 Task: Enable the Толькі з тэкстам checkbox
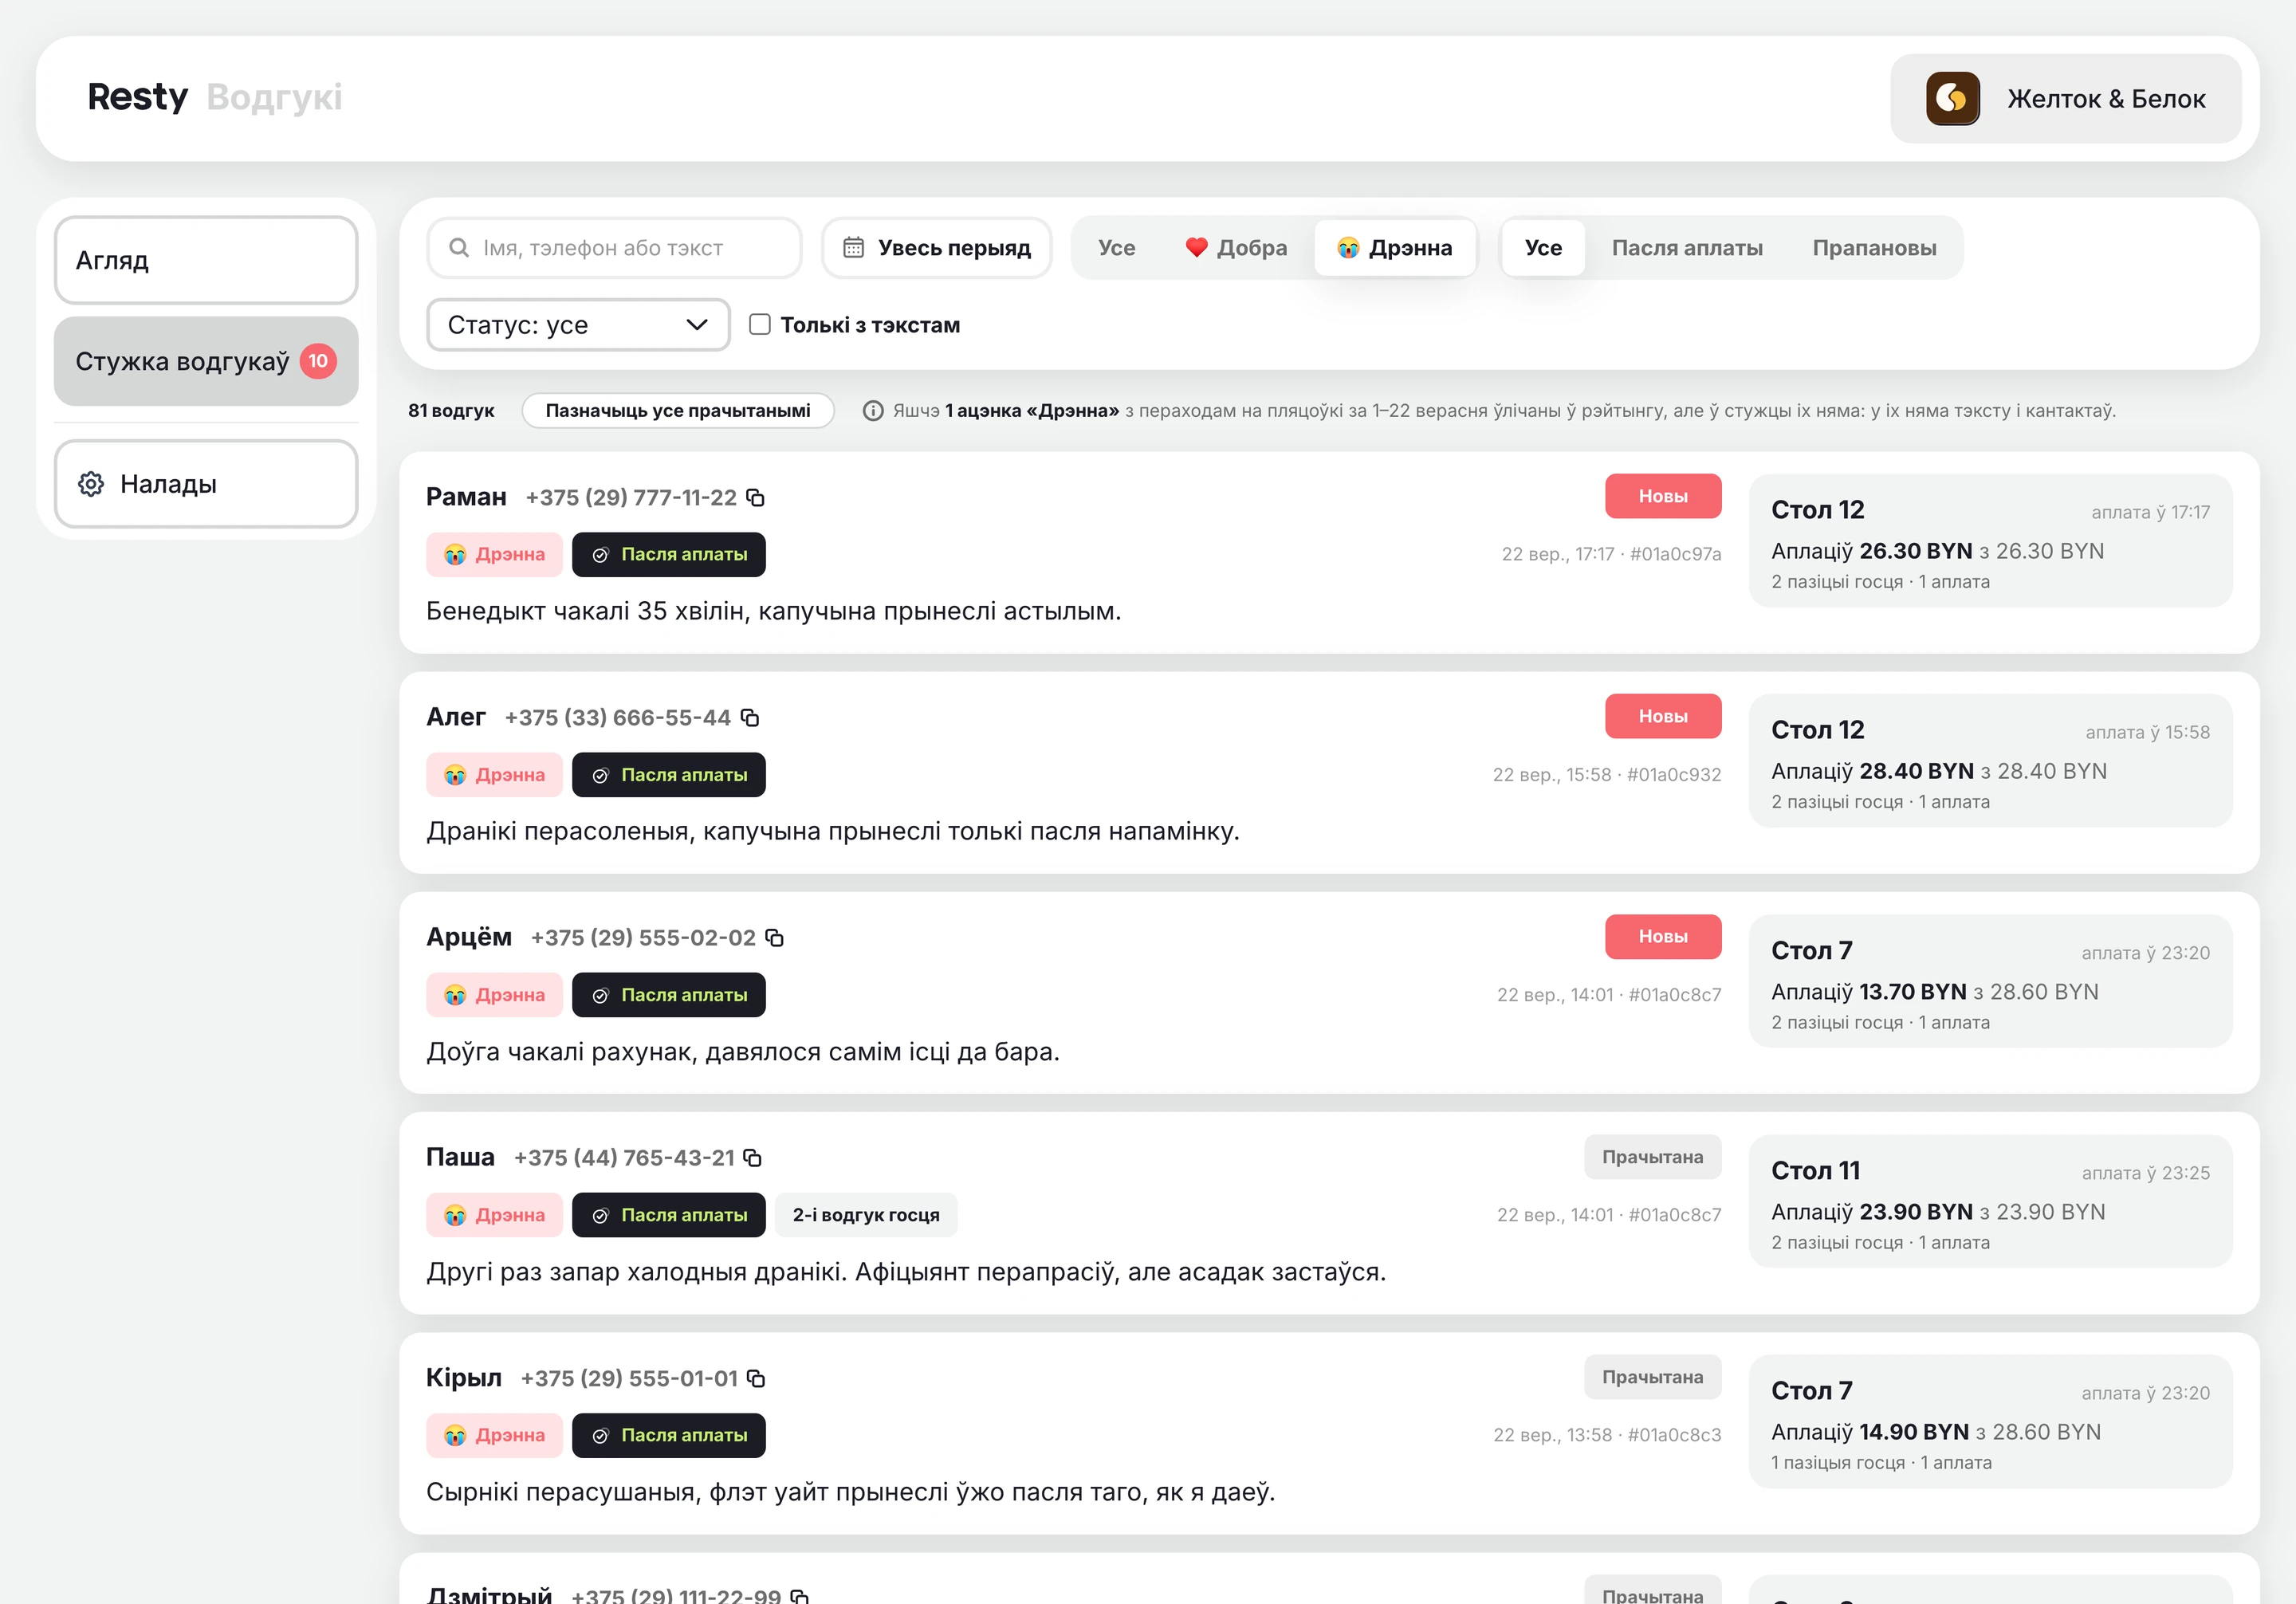(x=760, y=324)
